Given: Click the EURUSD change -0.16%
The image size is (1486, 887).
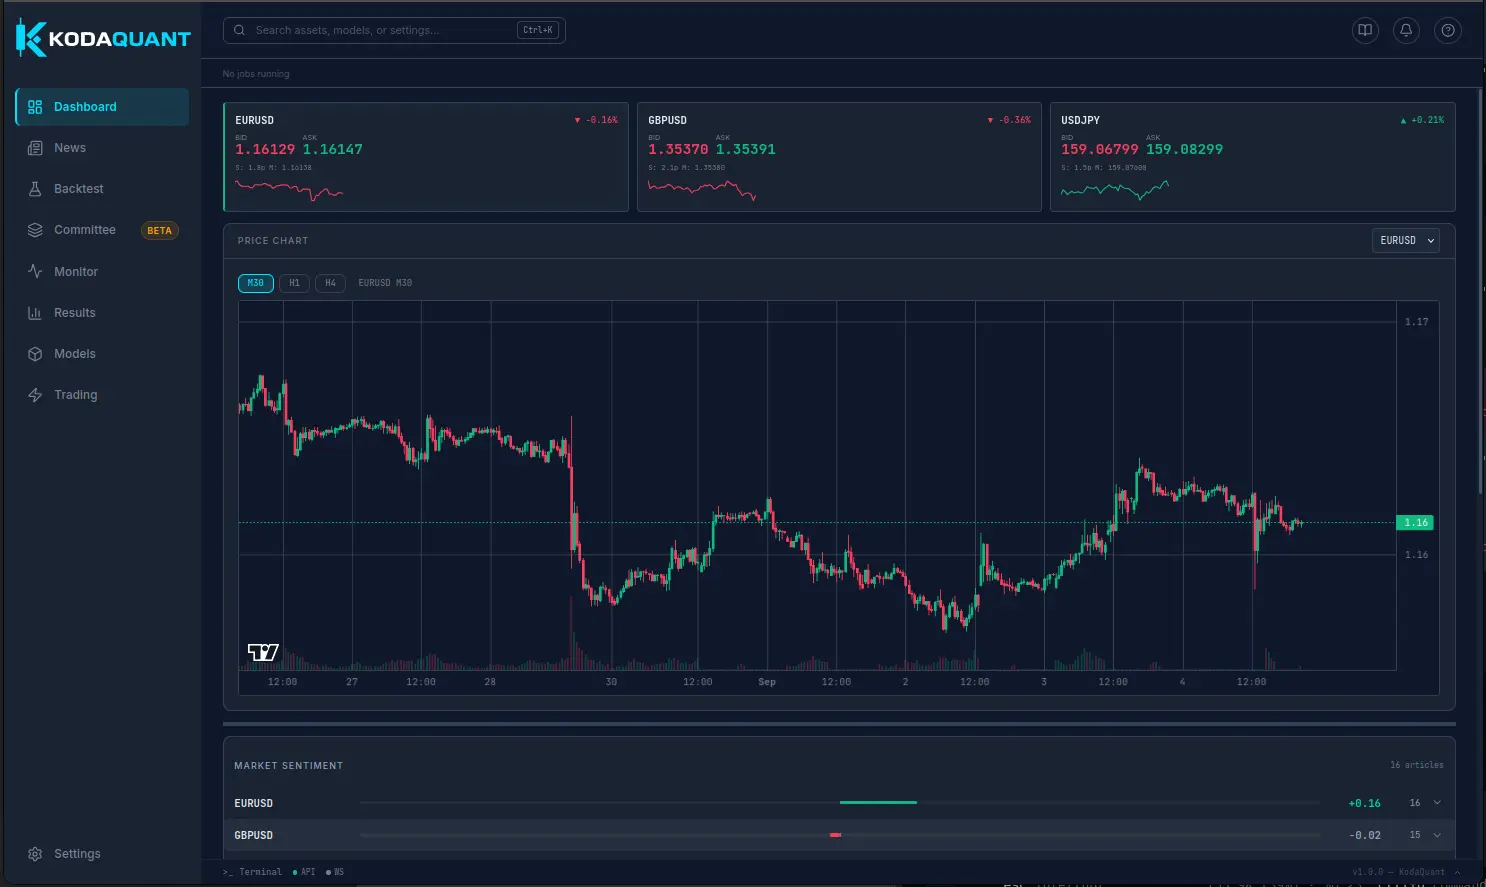Looking at the screenshot, I should pos(596,120).
